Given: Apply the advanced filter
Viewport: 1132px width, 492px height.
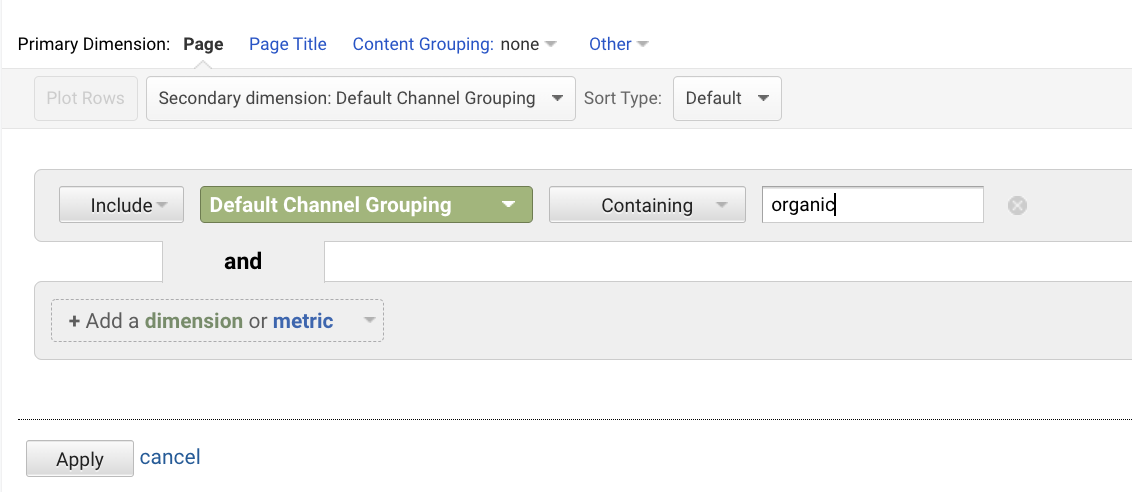Looking at the screenshot, I should click(79, 459).
